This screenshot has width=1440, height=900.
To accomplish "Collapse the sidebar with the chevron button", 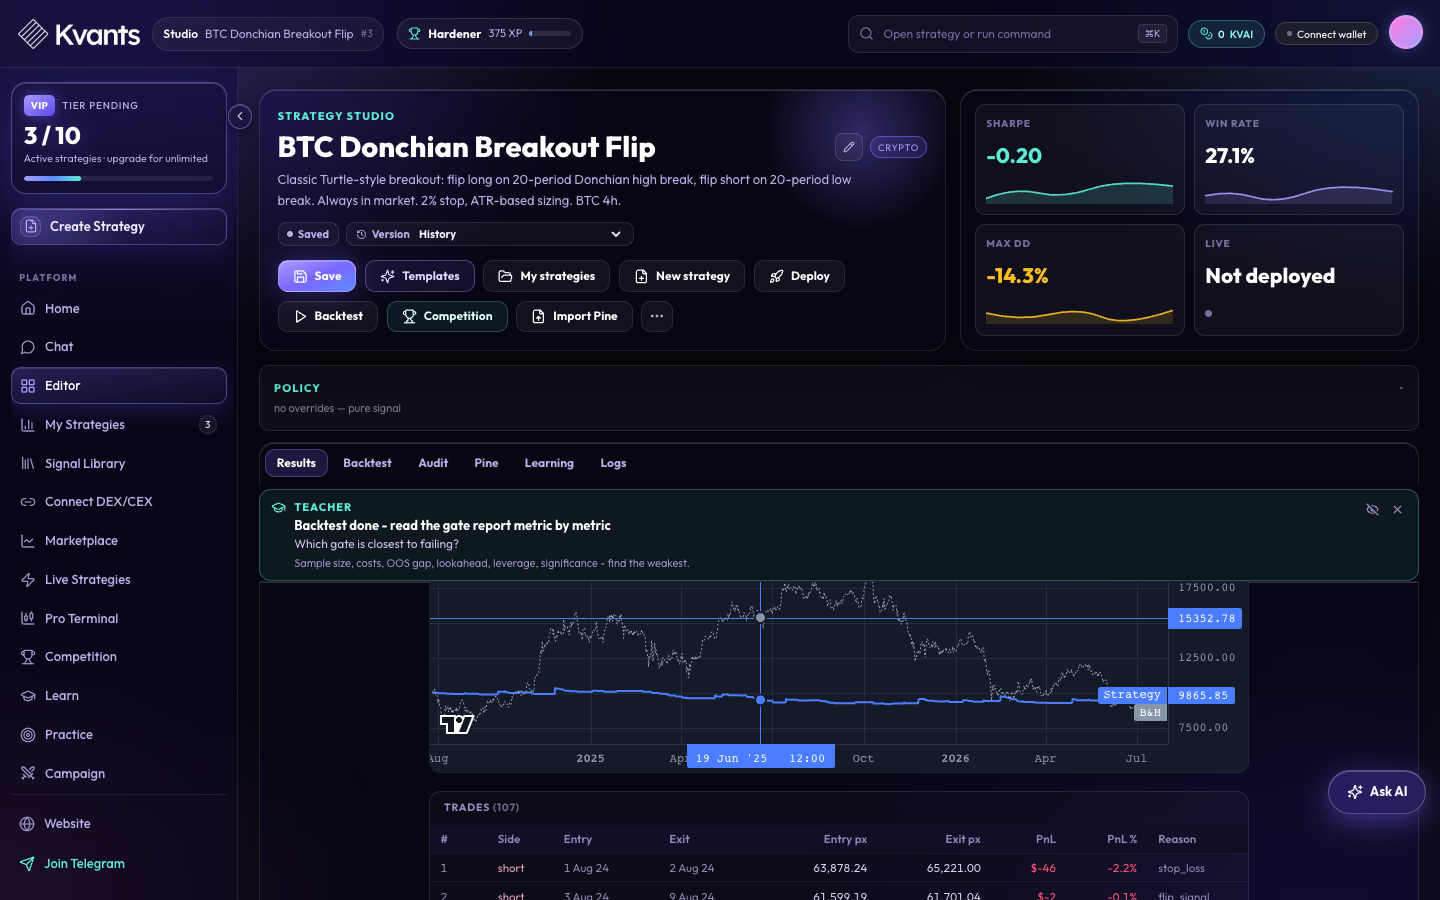I will click(240, 117).
